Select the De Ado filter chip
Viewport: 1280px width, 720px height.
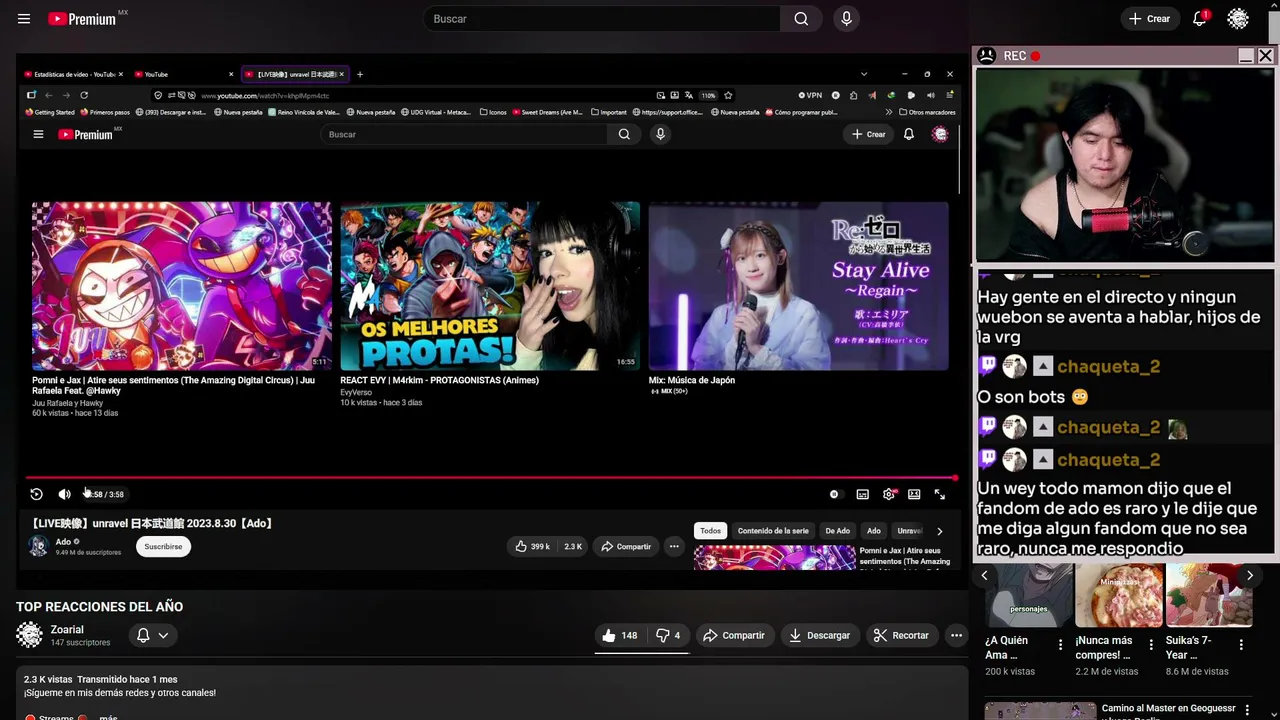point(838,531)
